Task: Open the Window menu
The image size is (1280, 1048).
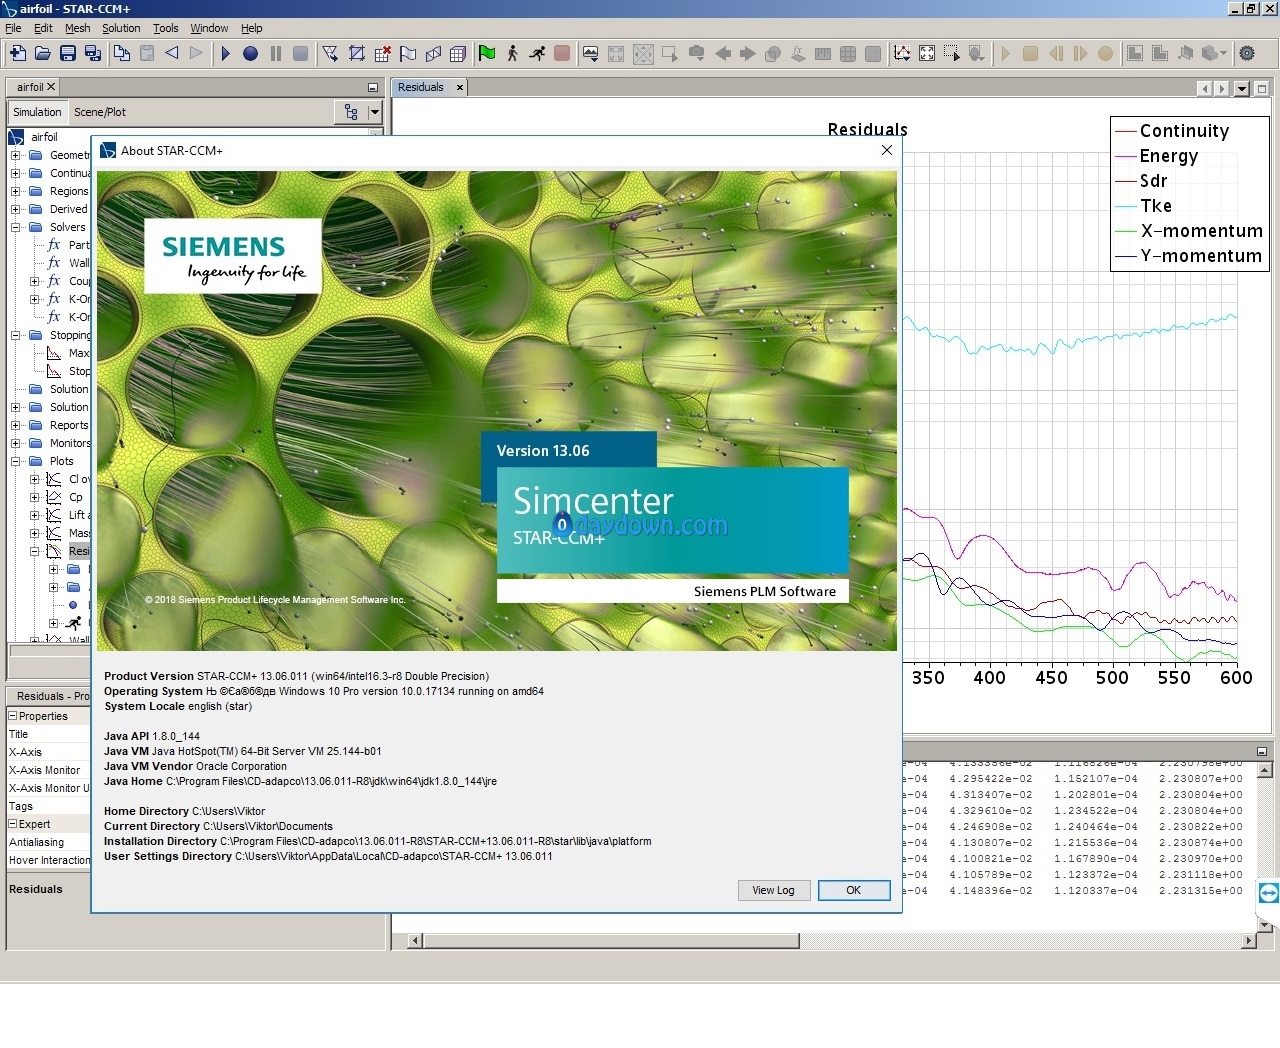Action: click(209, 28)
